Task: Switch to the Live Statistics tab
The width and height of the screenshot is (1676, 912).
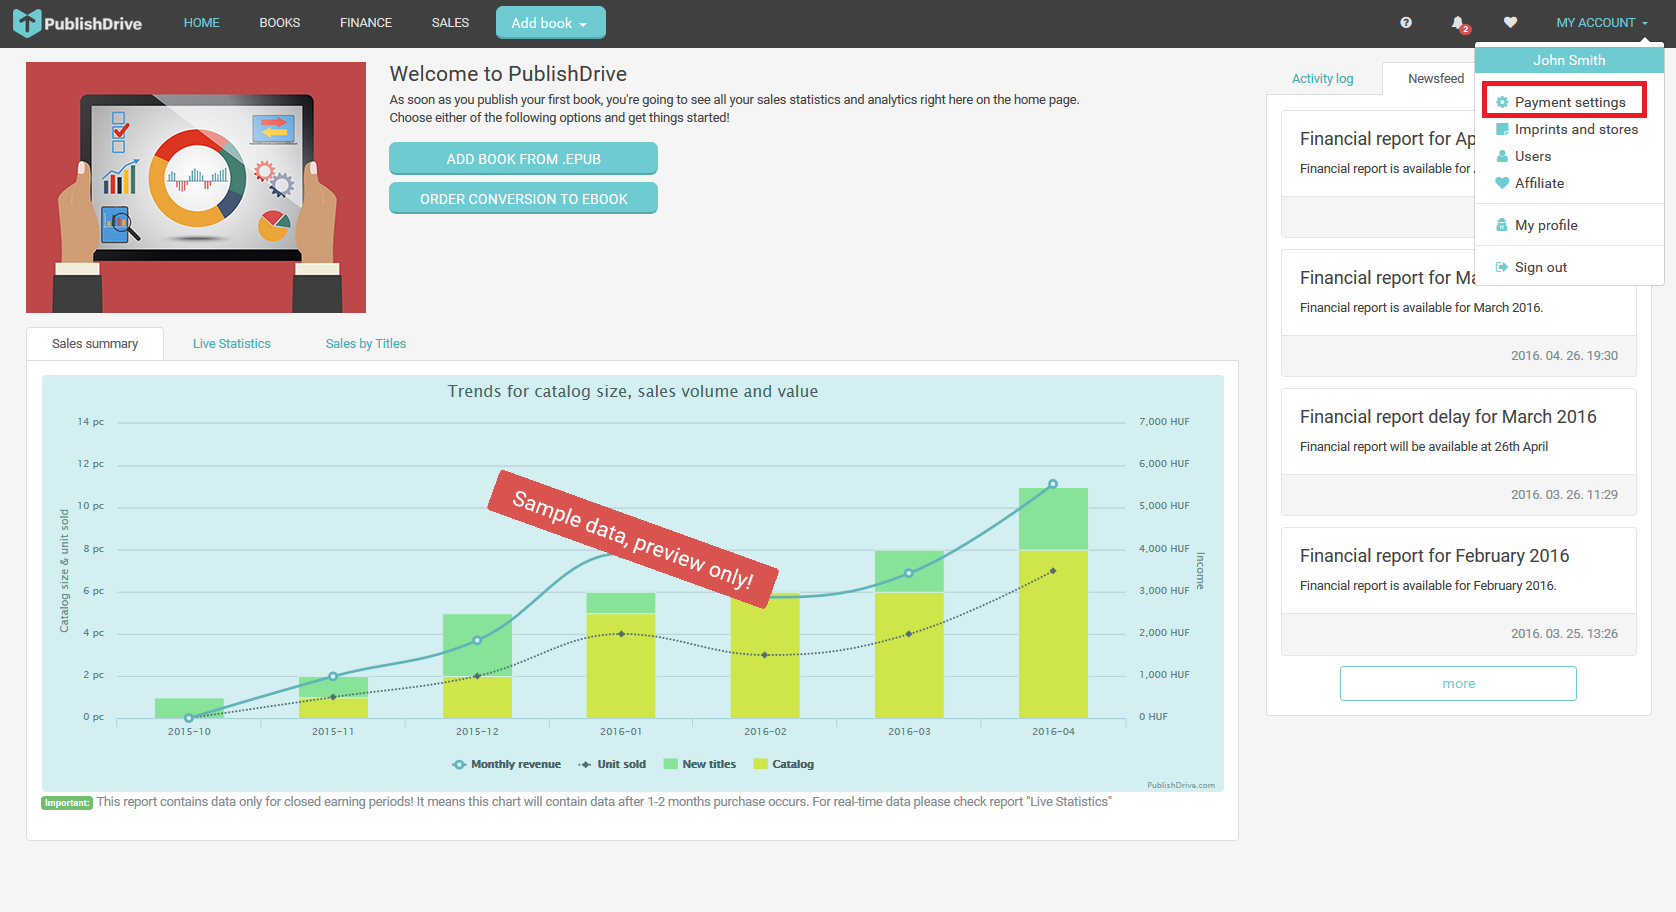Action: (x=232, y=343)
